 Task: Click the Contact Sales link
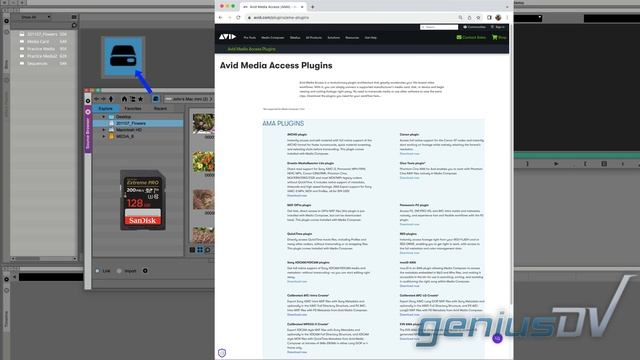coord(471,37)
